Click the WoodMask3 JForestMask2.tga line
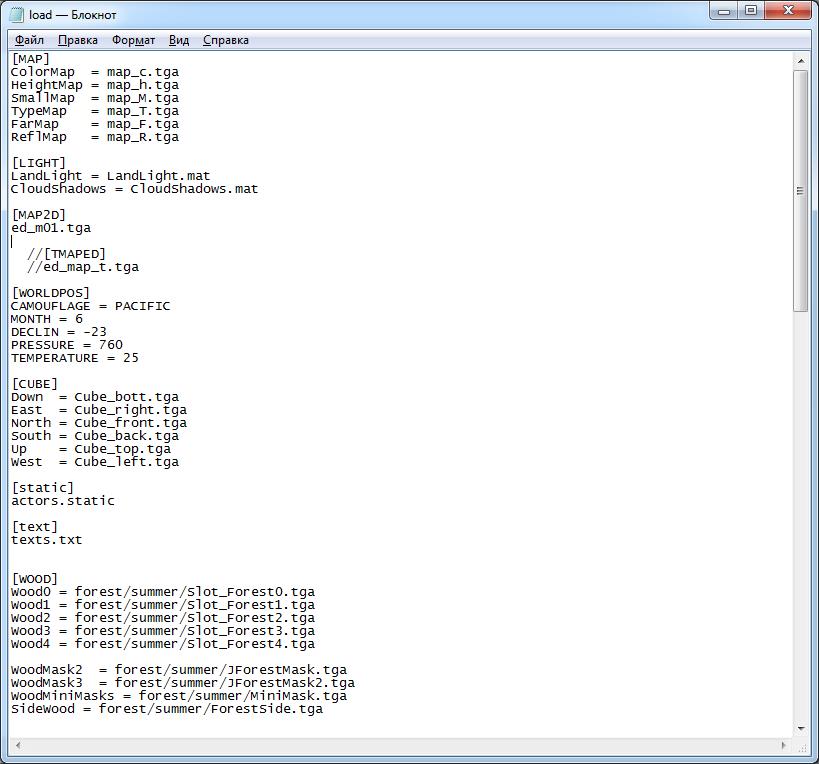The image size is (819, 764). tap(183, 684)
